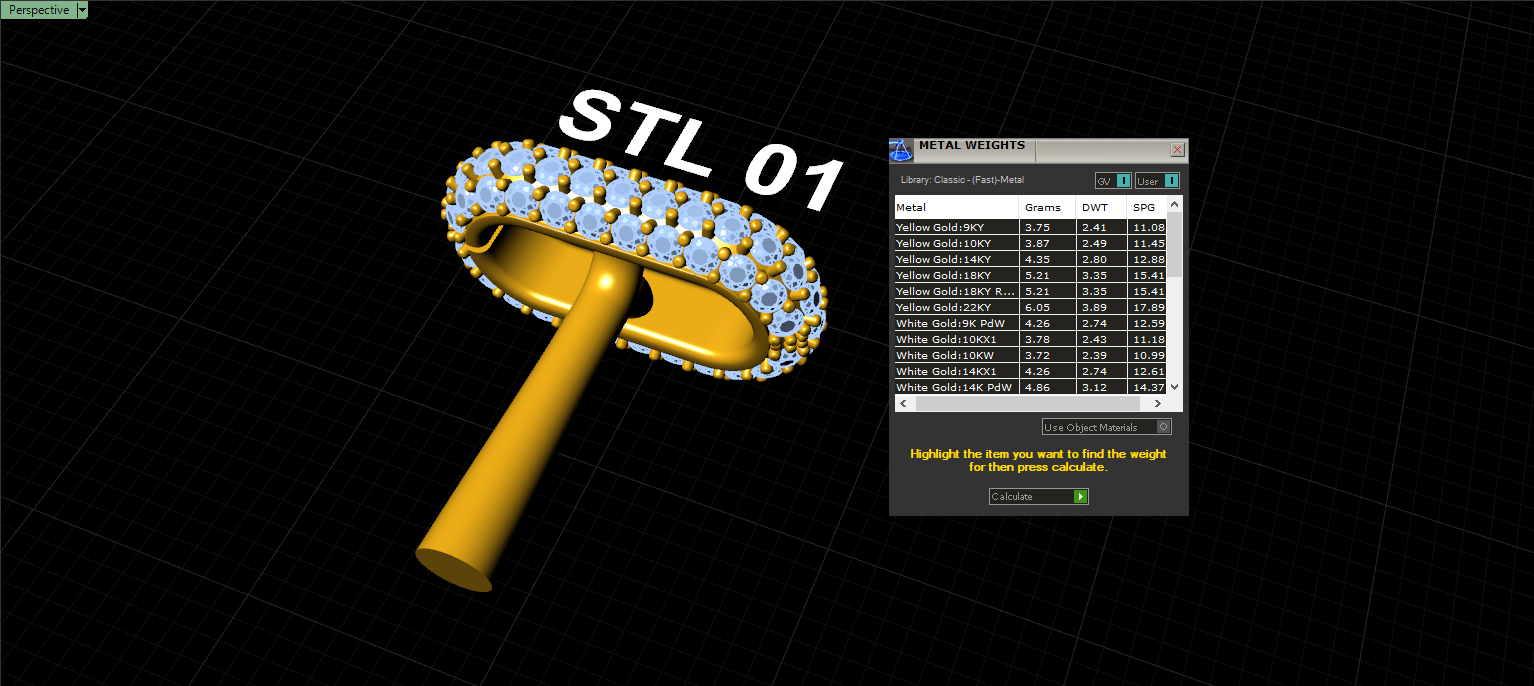Sort by the Grams column header
Viewport: 1534px width, 686px height.
click(x=1048, y=208)
